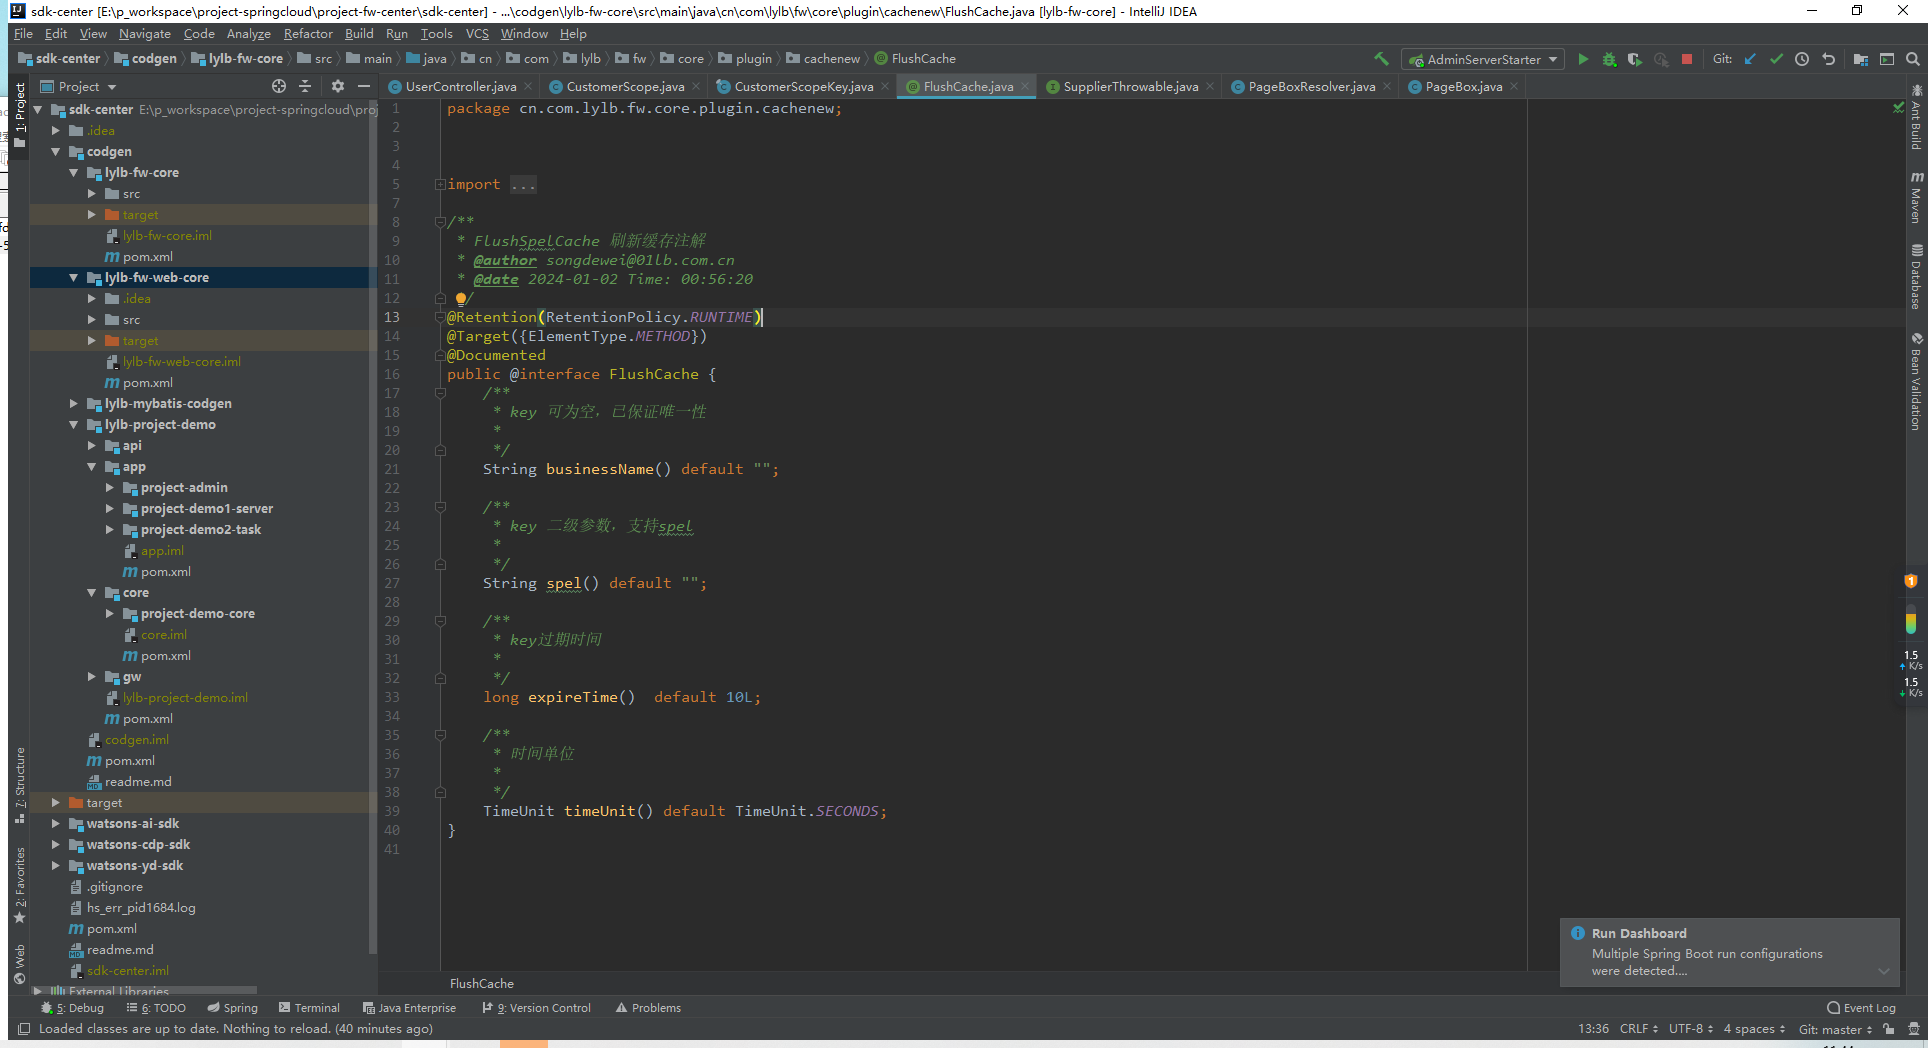
Task: Toggle the 2: Favorites tool window button
Action: (19, 886)
